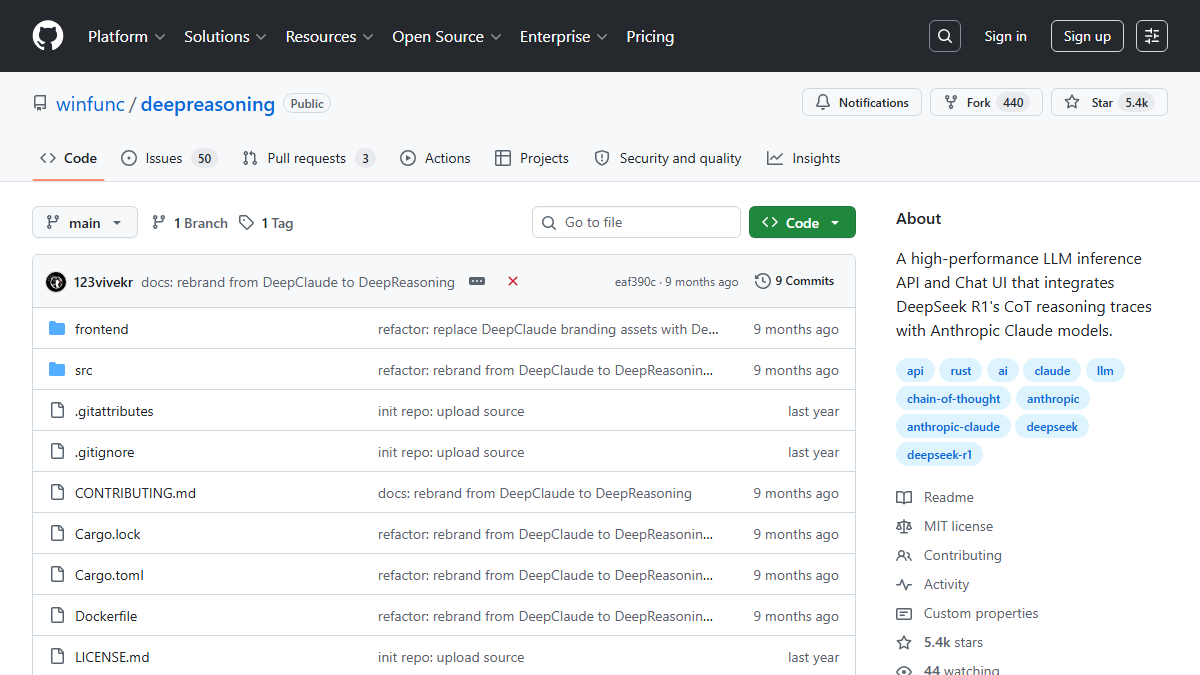Click the src folder icon

click(x=57, y=370)
